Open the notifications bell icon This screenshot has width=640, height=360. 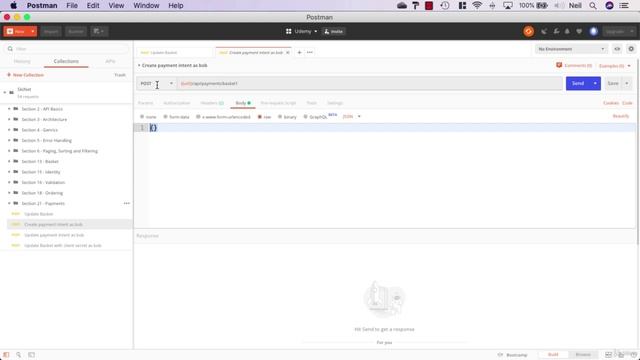click(567, 31)
